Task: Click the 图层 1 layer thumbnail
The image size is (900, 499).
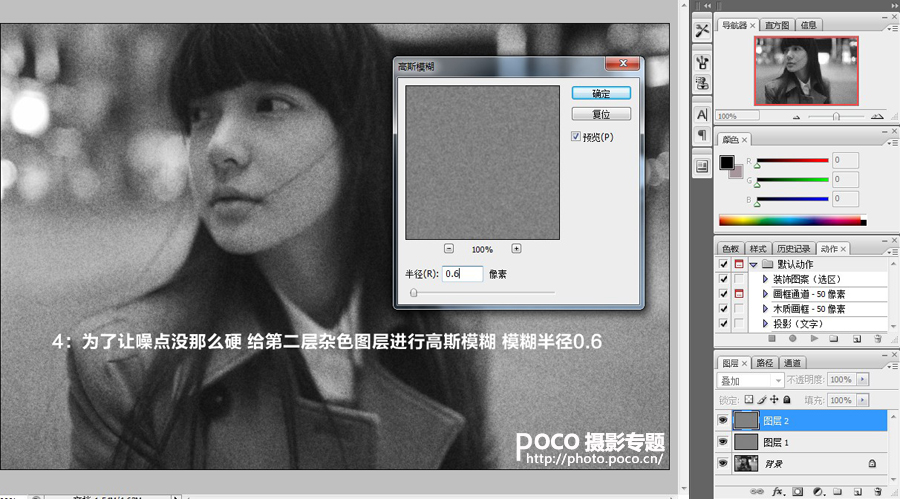Action: (x=746, y=442)
